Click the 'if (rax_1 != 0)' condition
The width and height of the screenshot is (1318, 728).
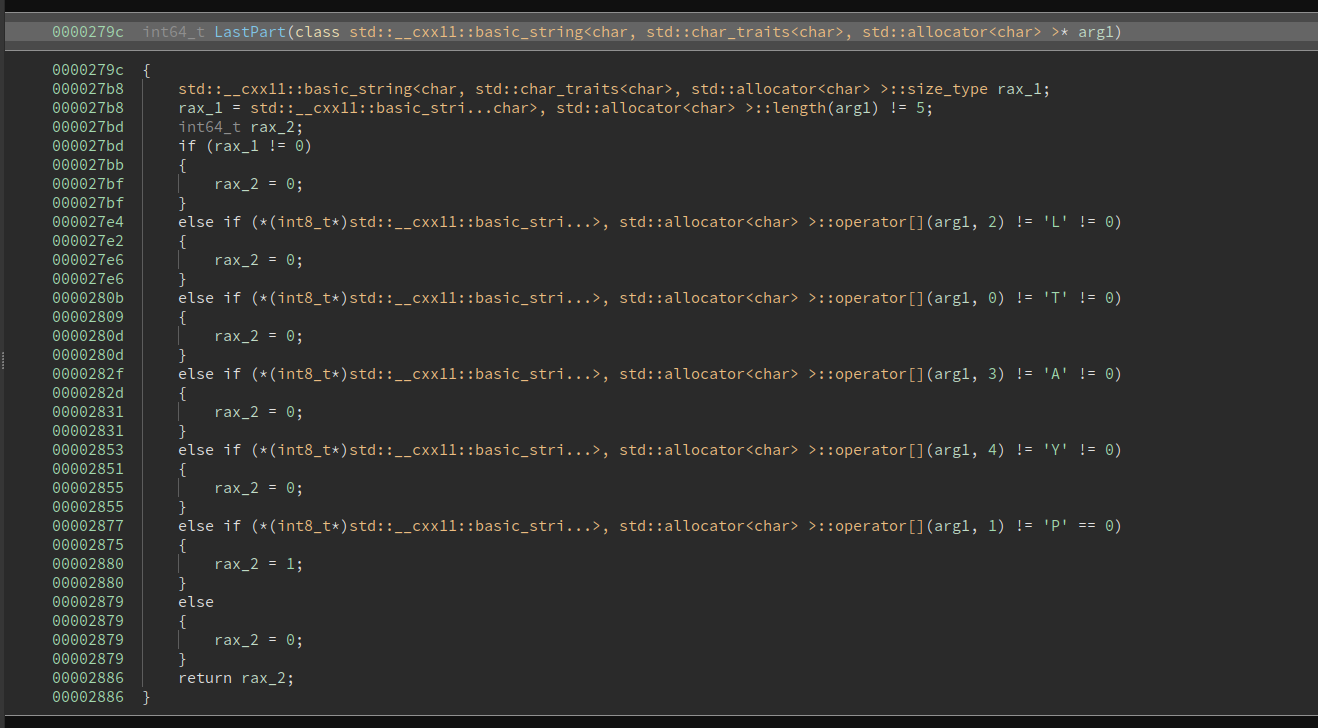(x=245, y=146)
